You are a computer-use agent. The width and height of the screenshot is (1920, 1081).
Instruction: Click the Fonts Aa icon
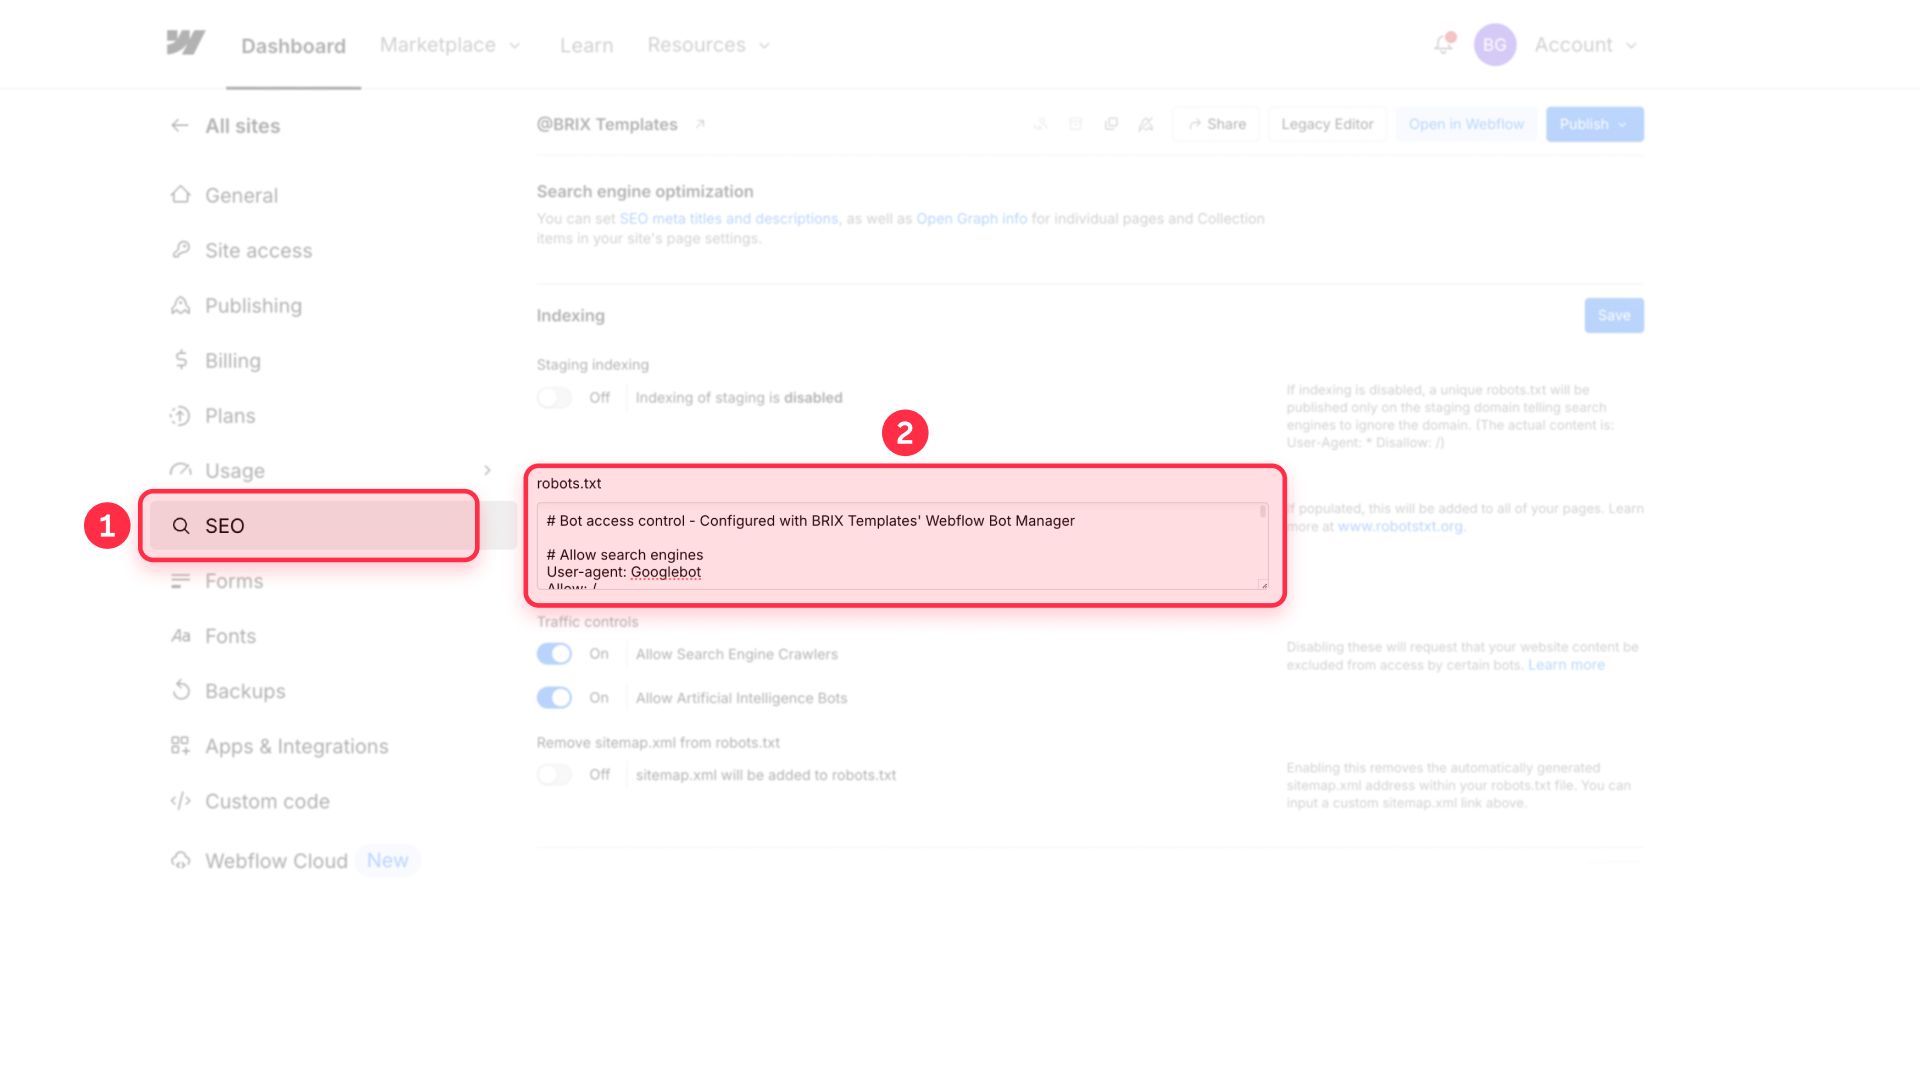180,636
